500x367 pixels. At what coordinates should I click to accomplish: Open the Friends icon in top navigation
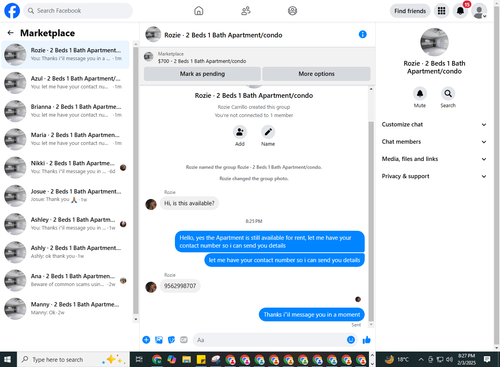tap(246, 11)
